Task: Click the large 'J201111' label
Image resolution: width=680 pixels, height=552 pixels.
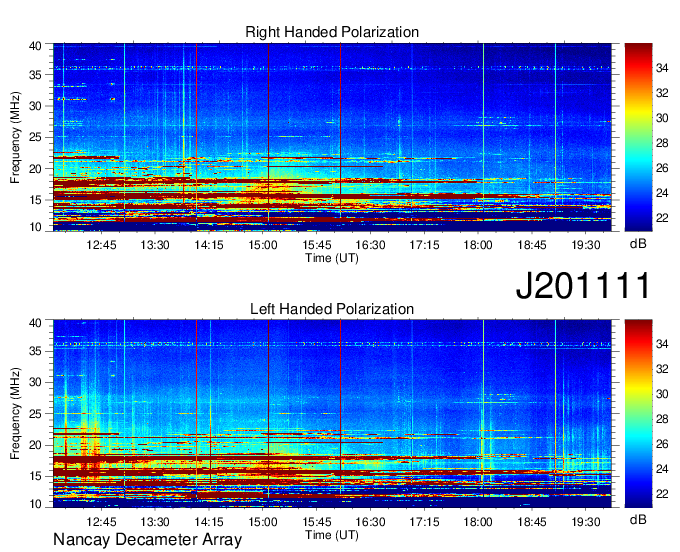Action: pos(583,285)
